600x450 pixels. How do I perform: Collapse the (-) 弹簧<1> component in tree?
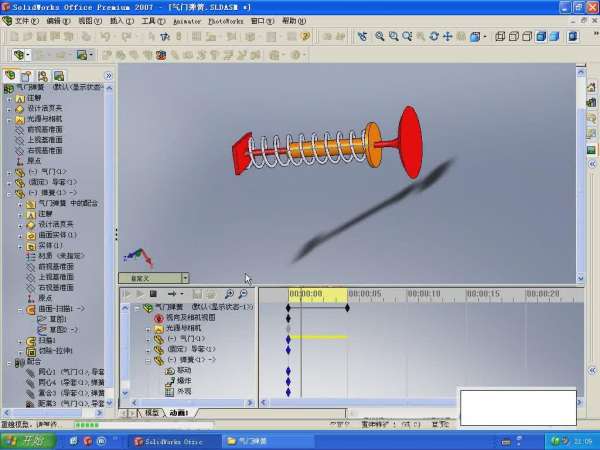9,192
